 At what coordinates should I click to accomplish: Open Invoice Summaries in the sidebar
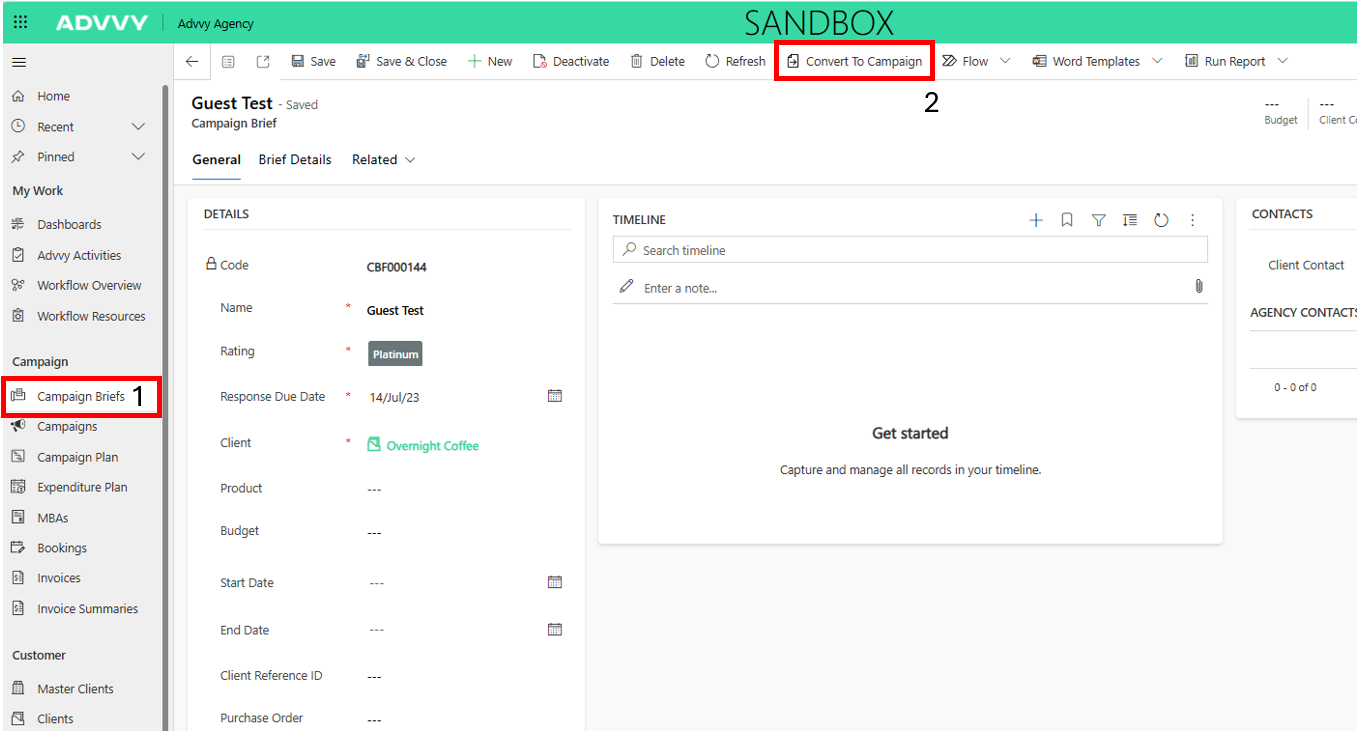tap(88, 609)
